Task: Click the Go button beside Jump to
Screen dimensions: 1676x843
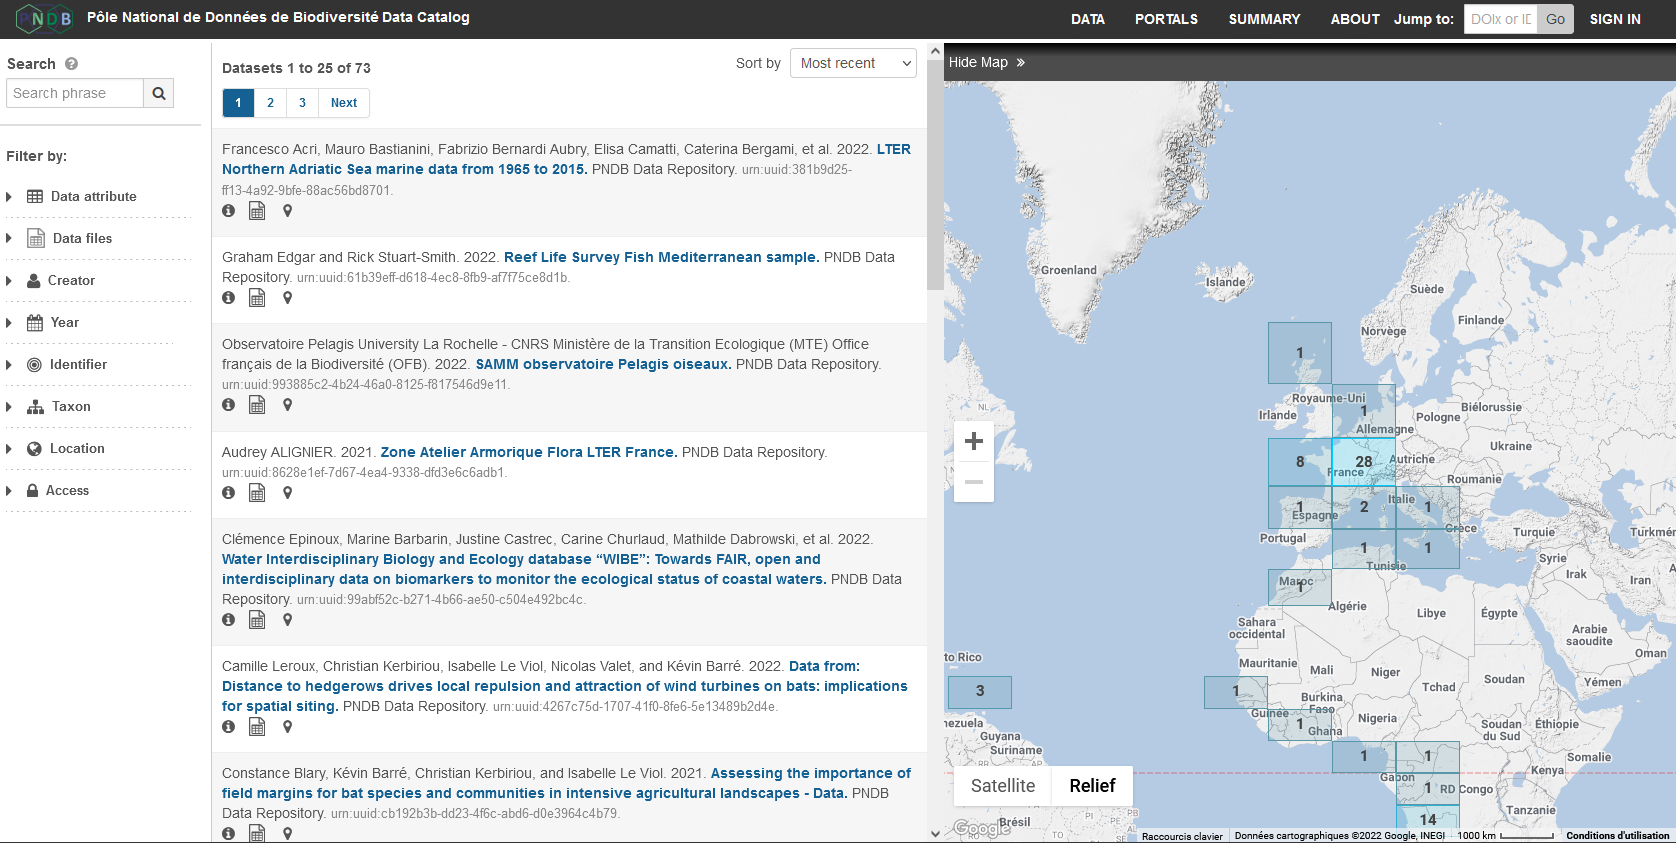Action: tap(1555, 19)
